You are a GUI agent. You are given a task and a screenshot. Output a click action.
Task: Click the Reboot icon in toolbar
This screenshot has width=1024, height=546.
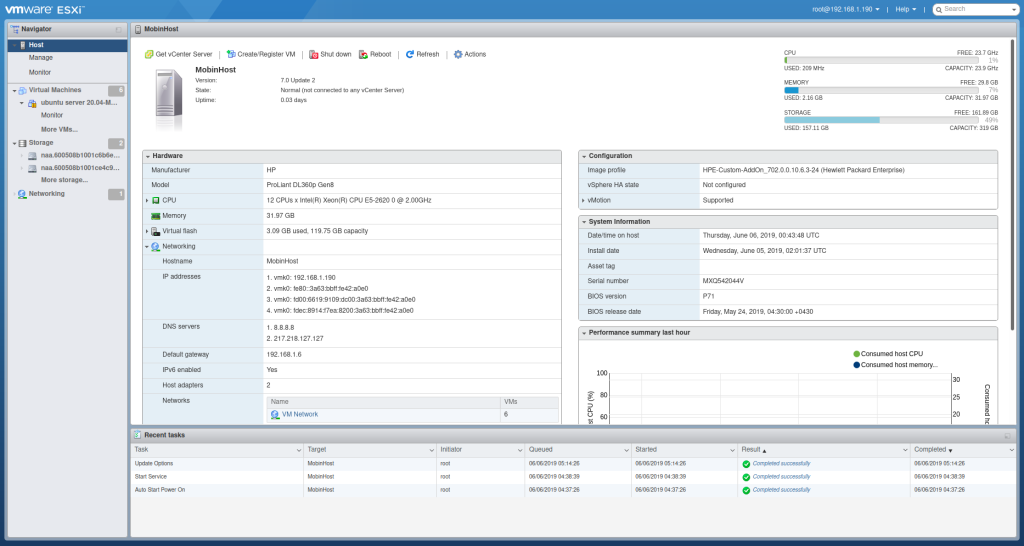tap(364, 54)
